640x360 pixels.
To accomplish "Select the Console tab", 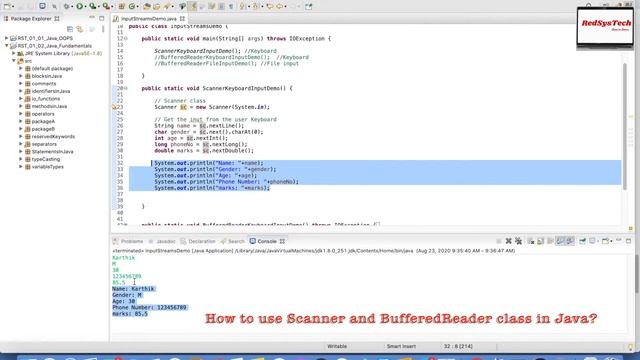I will point(267,241).
